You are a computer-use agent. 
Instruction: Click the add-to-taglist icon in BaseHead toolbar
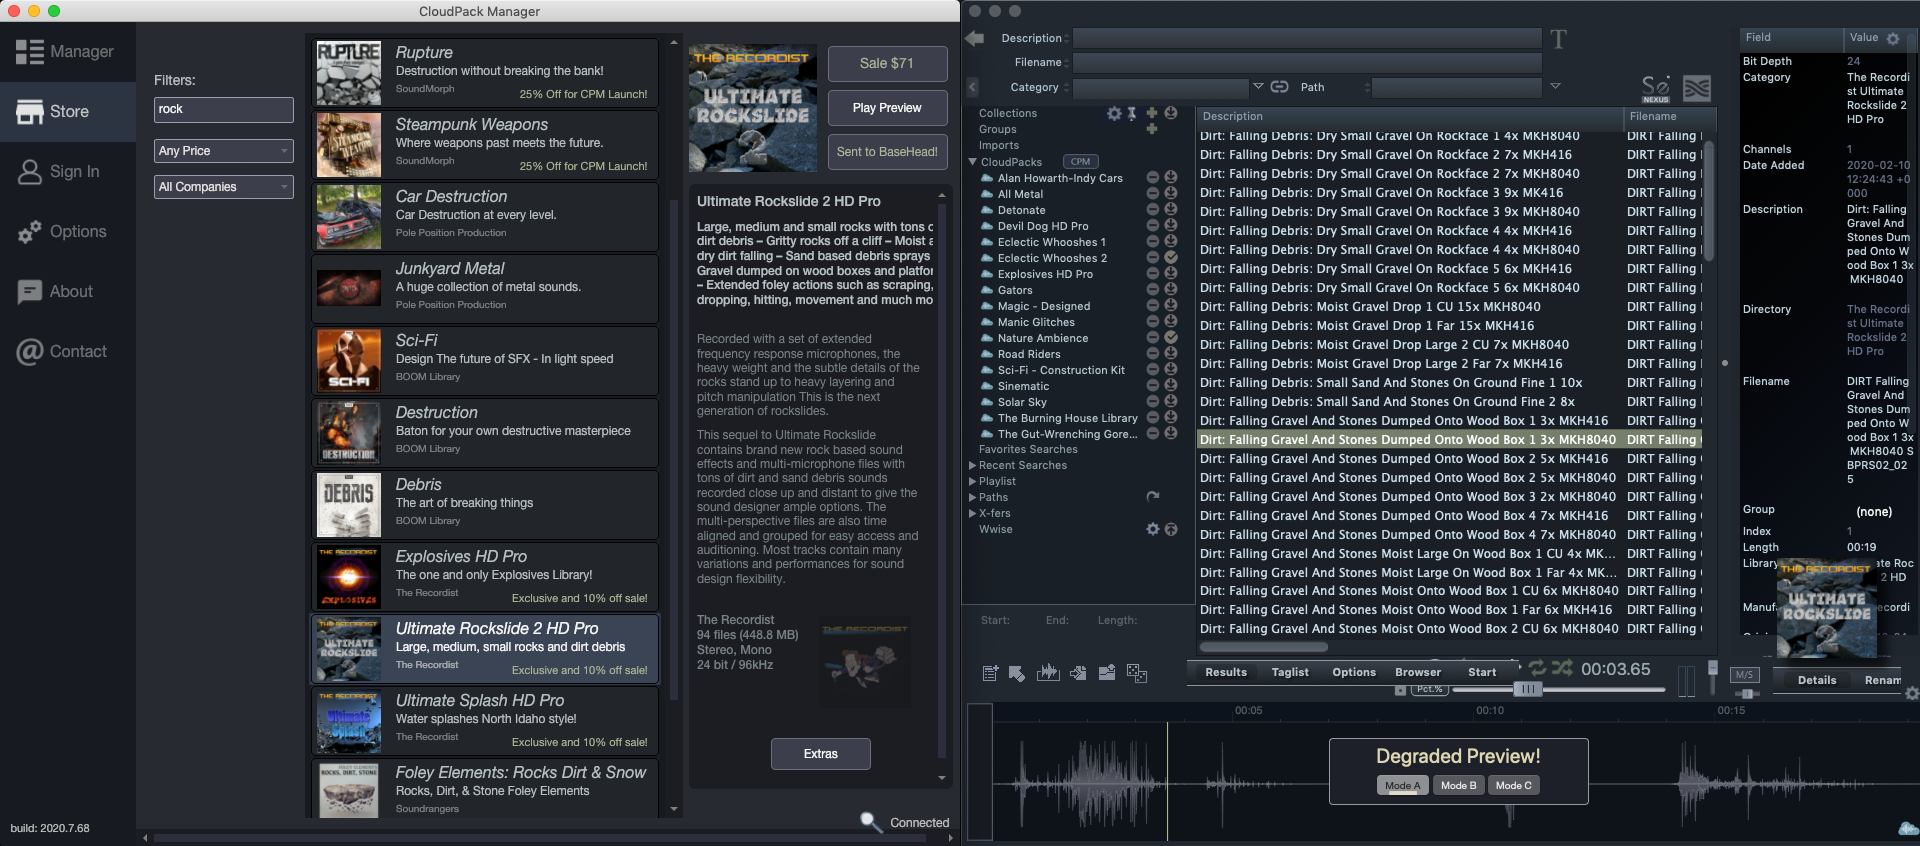click(x=990, y=673)
